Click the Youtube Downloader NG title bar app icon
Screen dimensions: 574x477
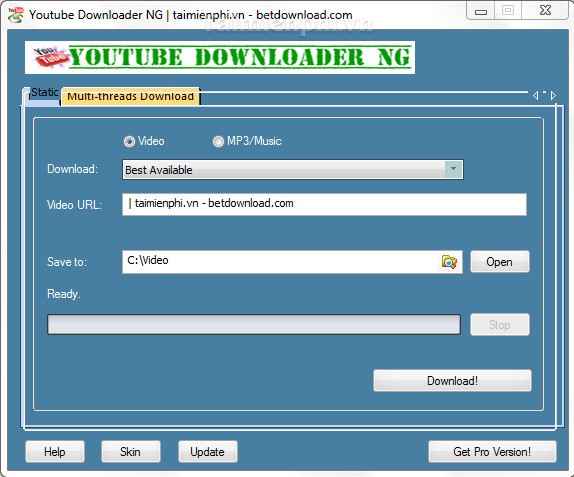[x=16, y=15]
